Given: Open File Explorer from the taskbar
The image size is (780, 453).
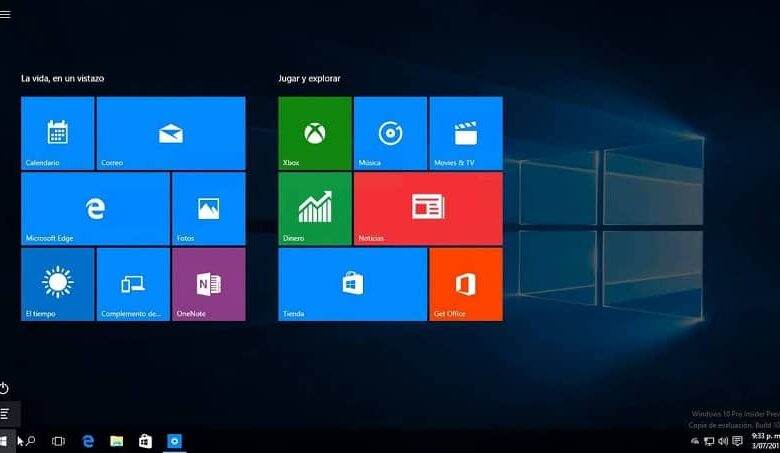Looking at the screenshot, I should tap(116, 441).
